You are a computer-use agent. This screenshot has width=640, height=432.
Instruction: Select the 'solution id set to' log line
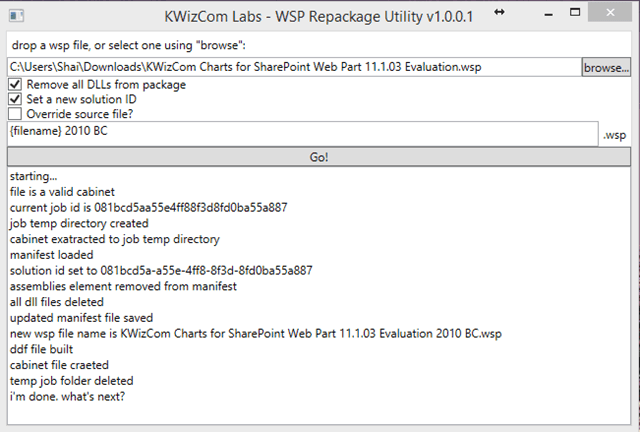161,270
